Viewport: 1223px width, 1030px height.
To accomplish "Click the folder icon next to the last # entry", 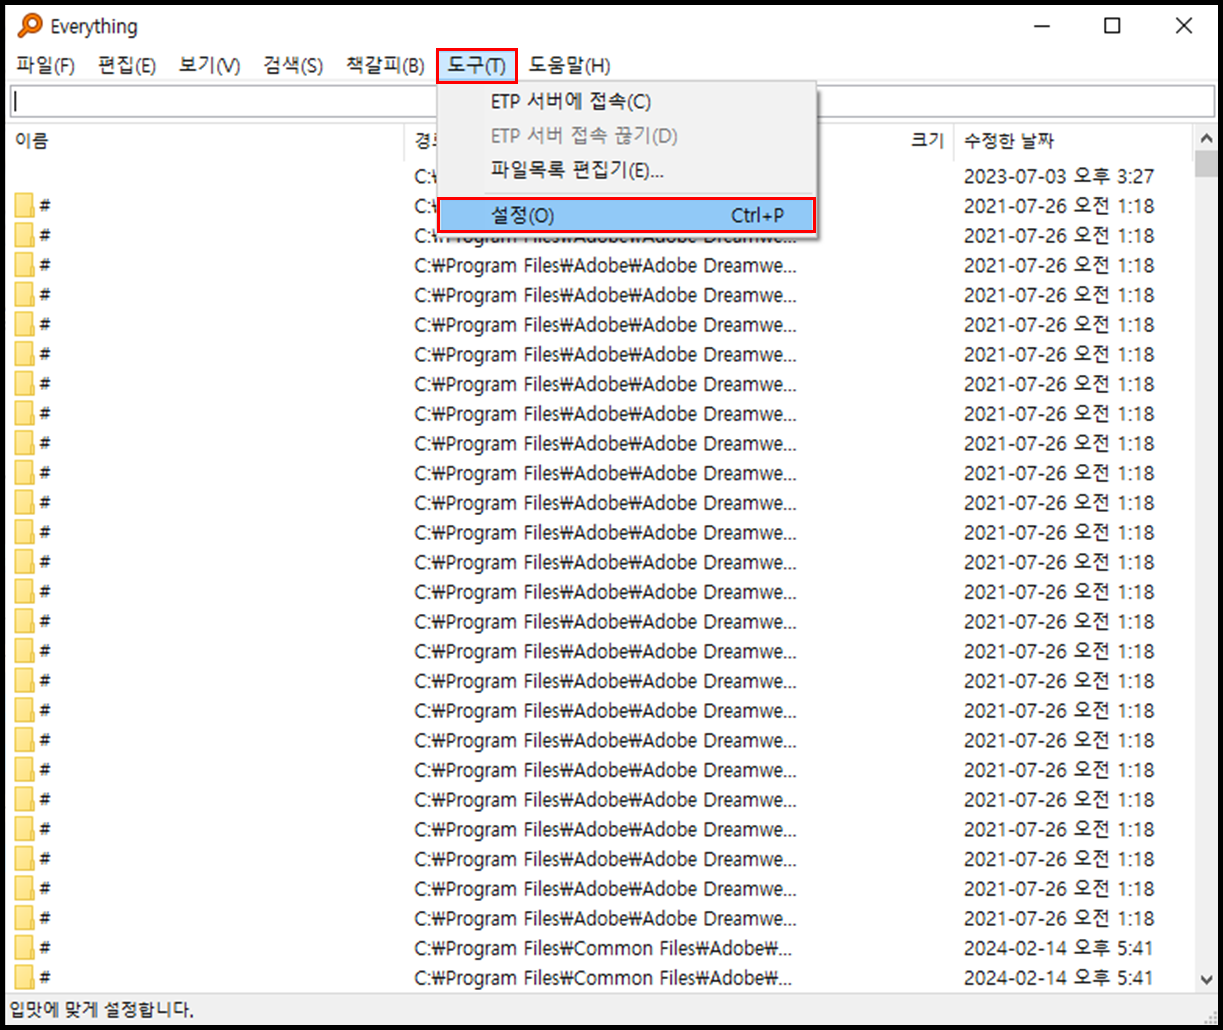I will 22,977.
